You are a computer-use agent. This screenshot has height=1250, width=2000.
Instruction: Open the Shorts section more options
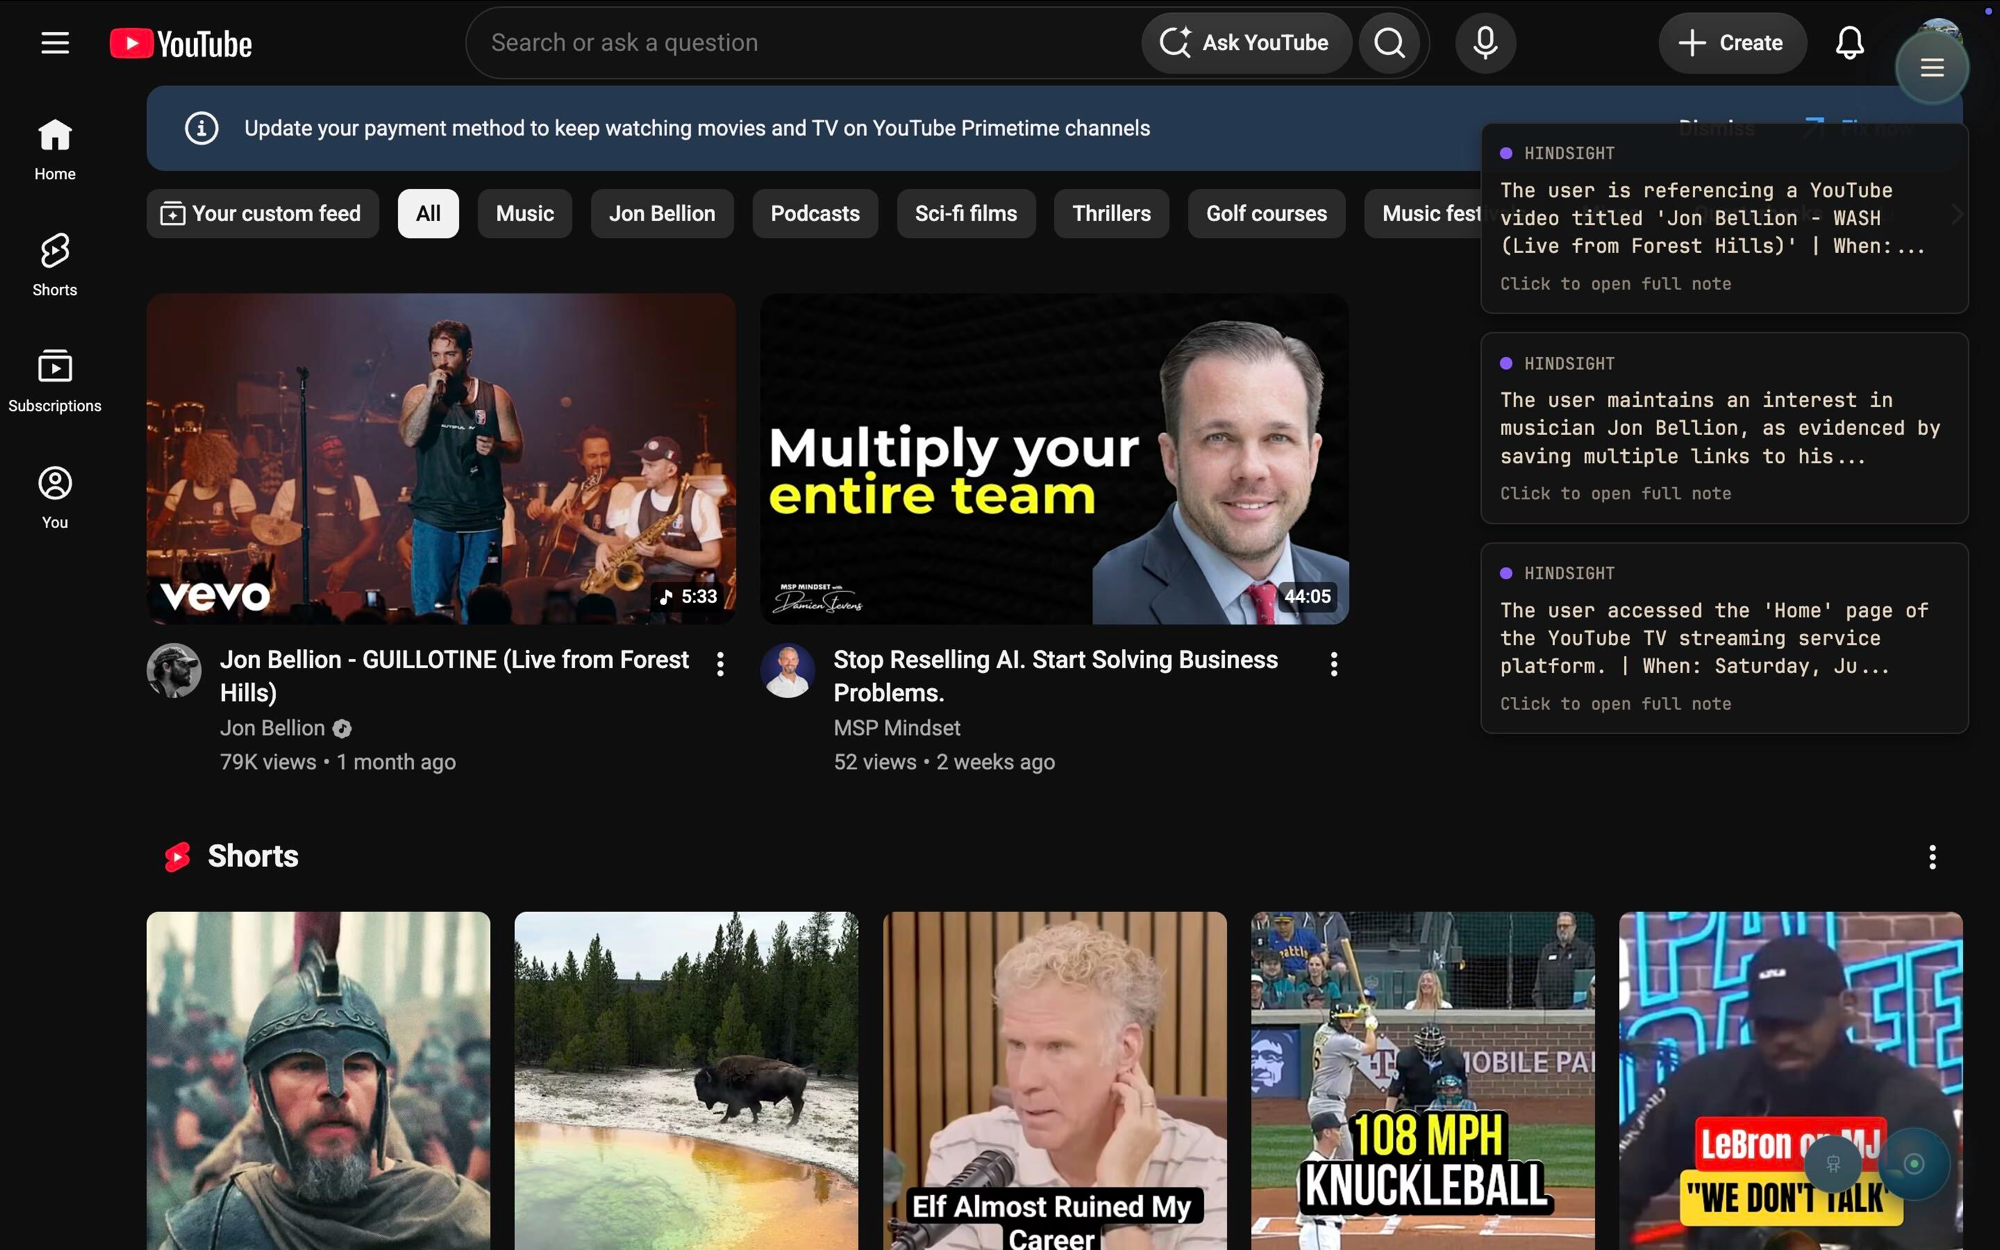pos(1932,857)
